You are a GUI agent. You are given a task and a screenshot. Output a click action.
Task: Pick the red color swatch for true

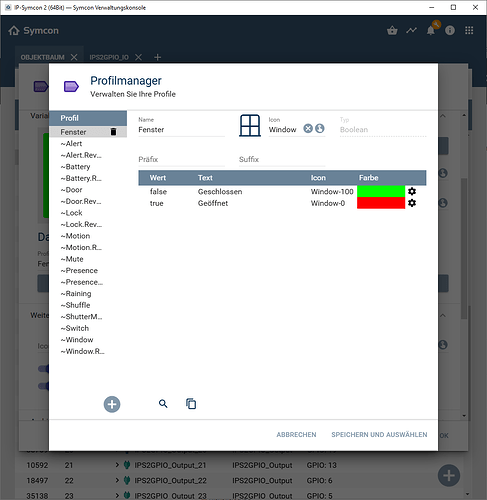pos(381,203)
